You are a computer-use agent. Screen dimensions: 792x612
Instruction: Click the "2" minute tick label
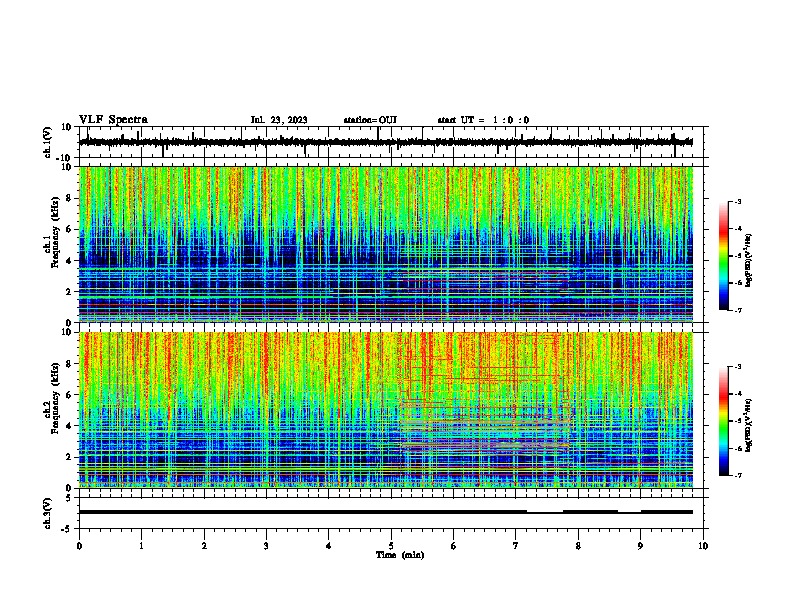pyautogui.click(x=204, y=546)
